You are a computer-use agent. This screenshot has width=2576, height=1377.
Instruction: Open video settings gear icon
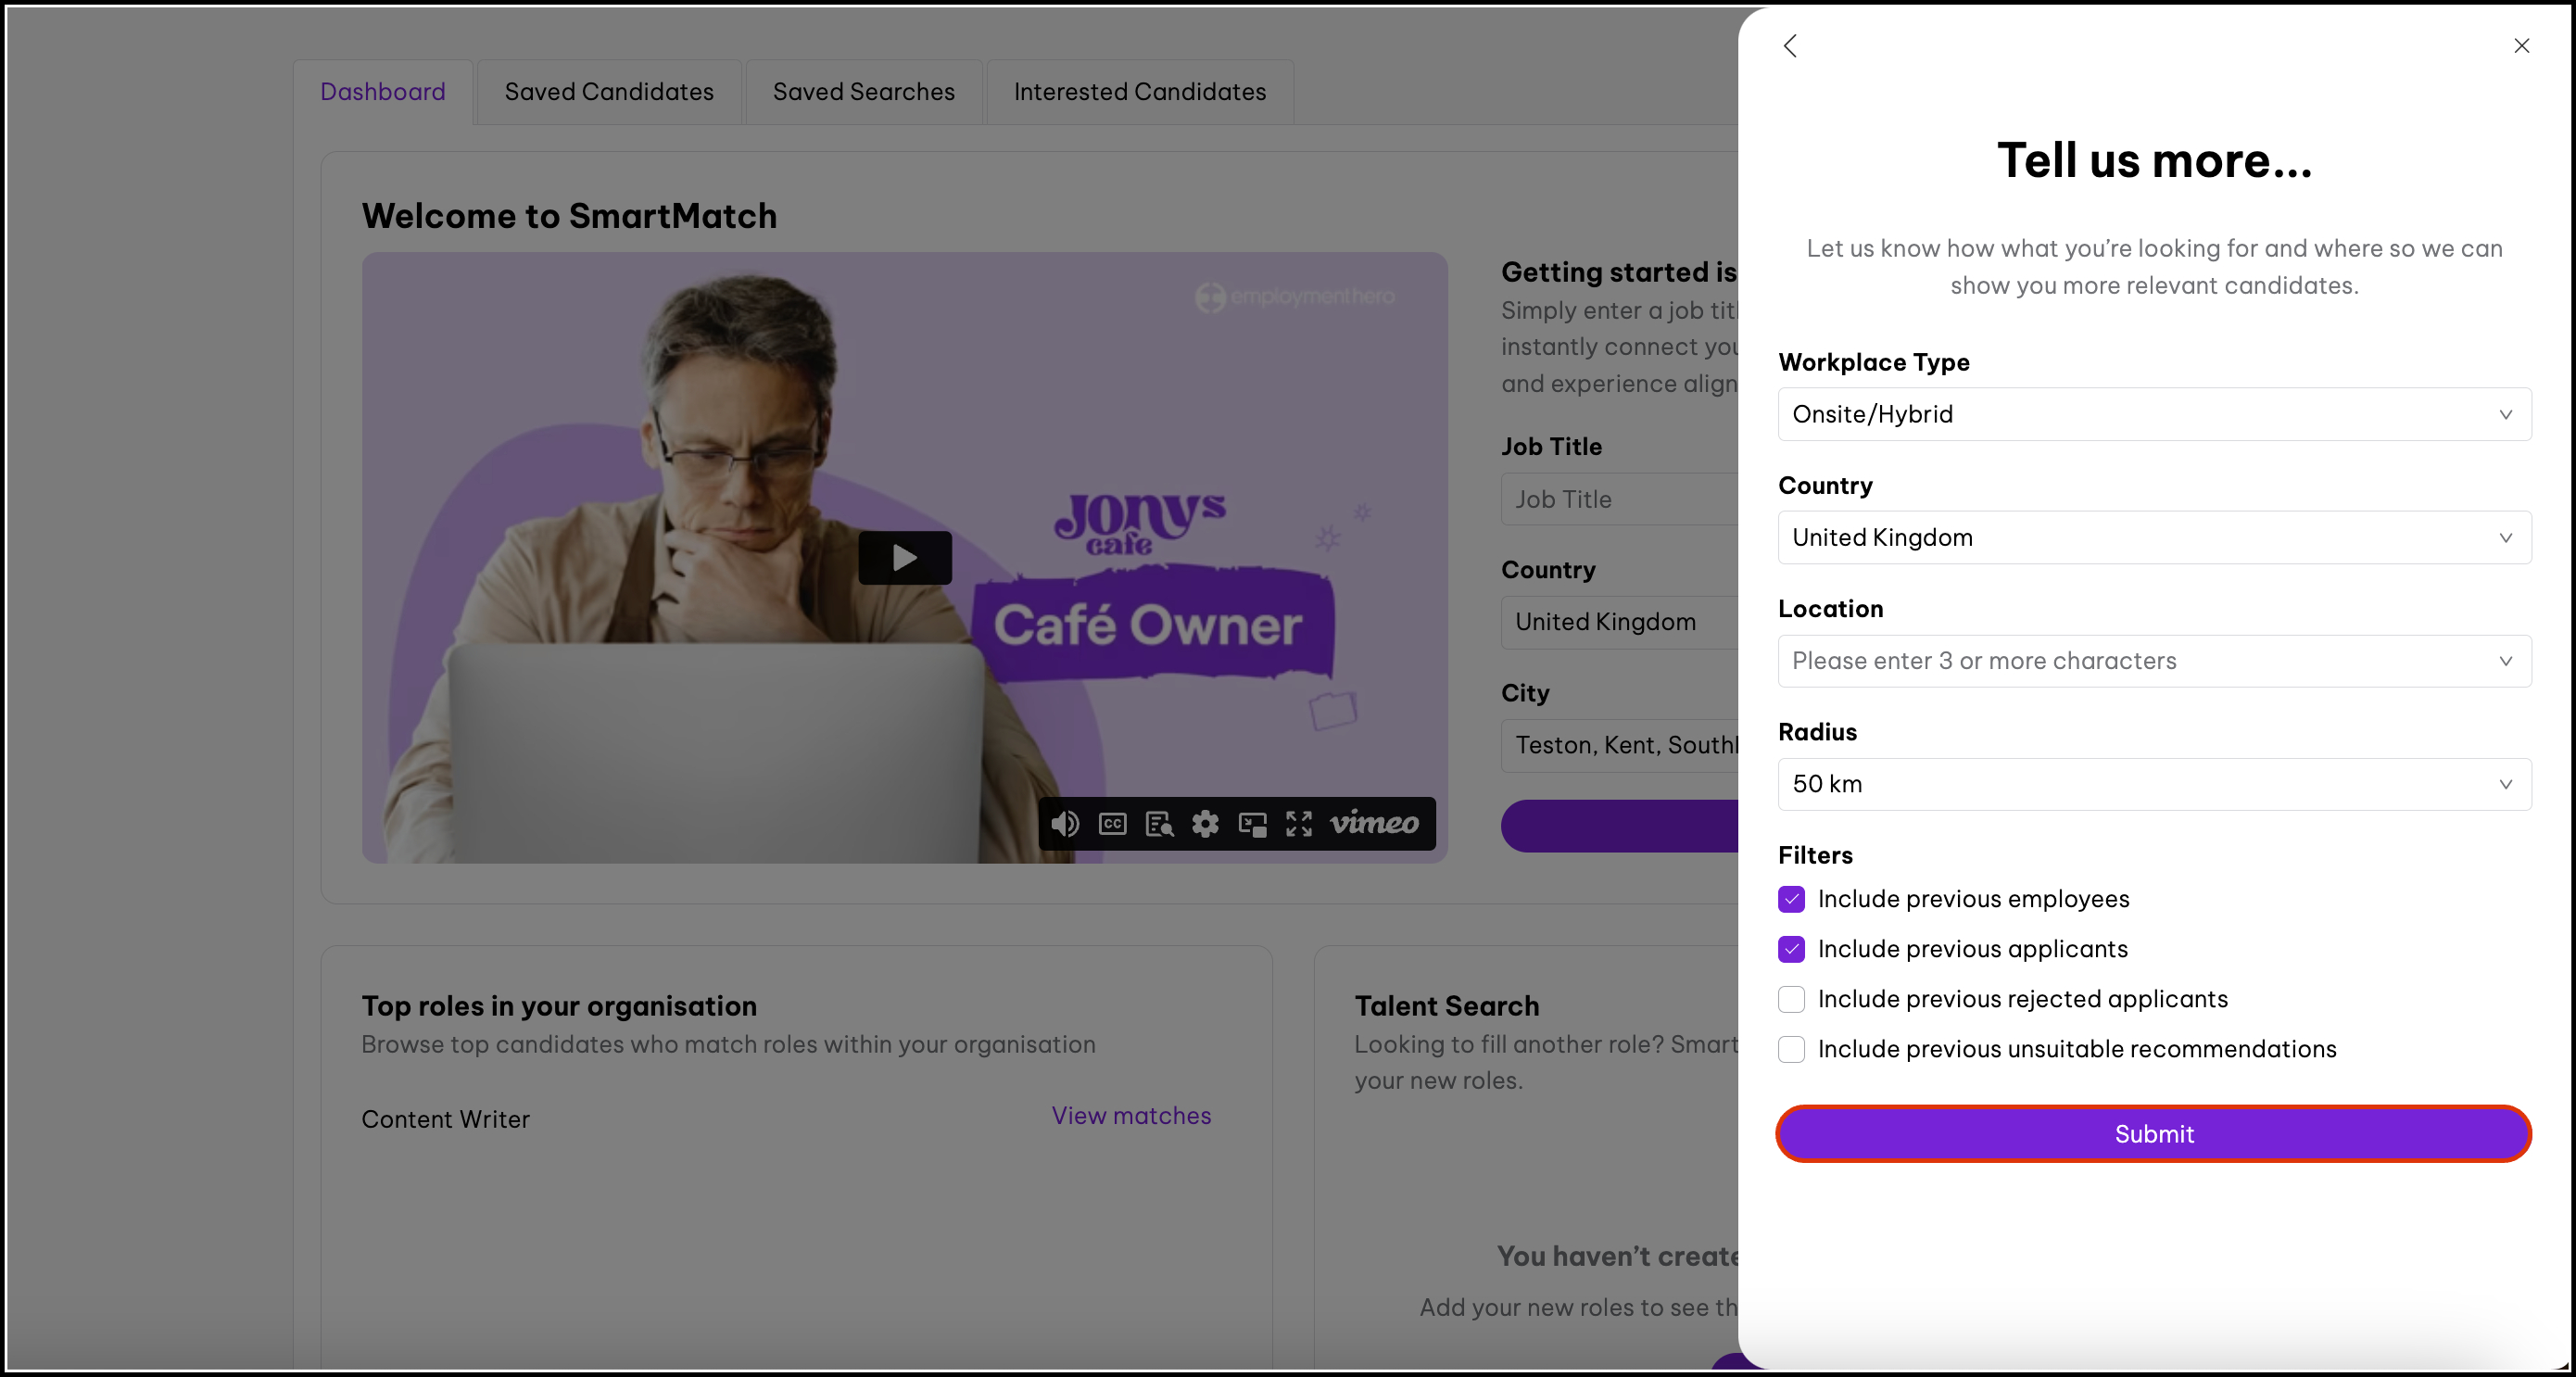click(1206, 824)
